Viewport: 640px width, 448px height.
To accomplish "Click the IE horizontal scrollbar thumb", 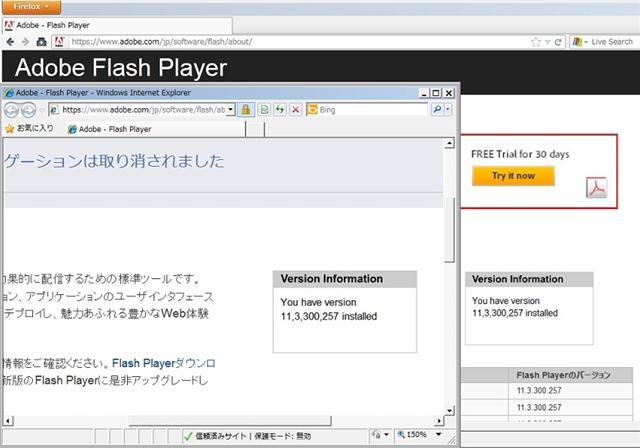I will (230, 421).
